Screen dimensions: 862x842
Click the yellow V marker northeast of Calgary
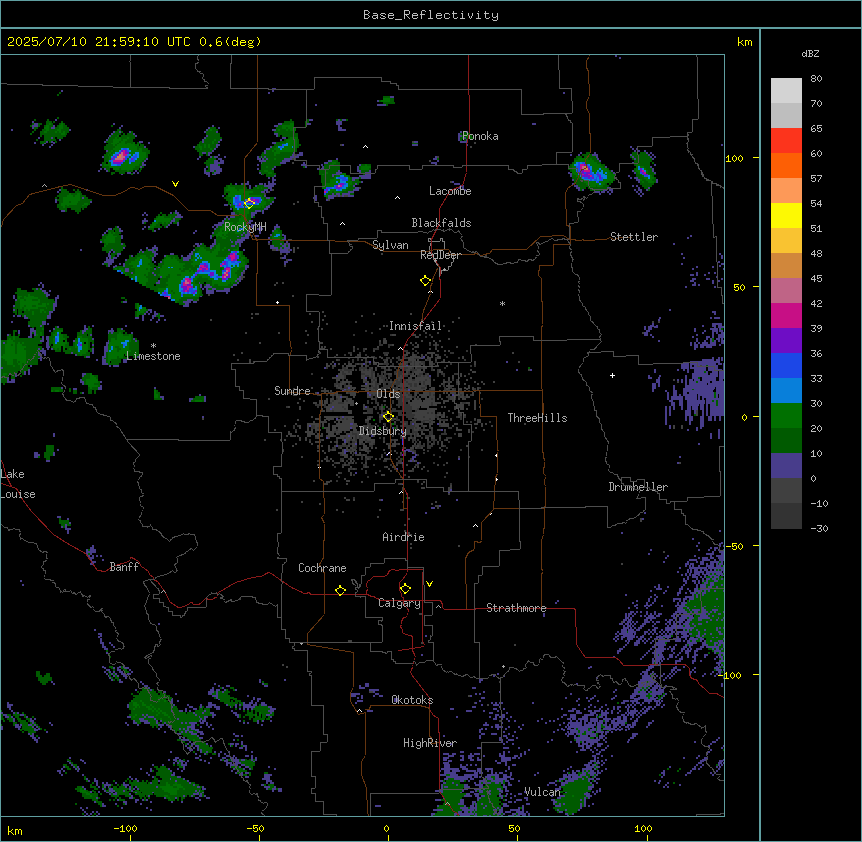pyautogui.click(x=429, y=584)
